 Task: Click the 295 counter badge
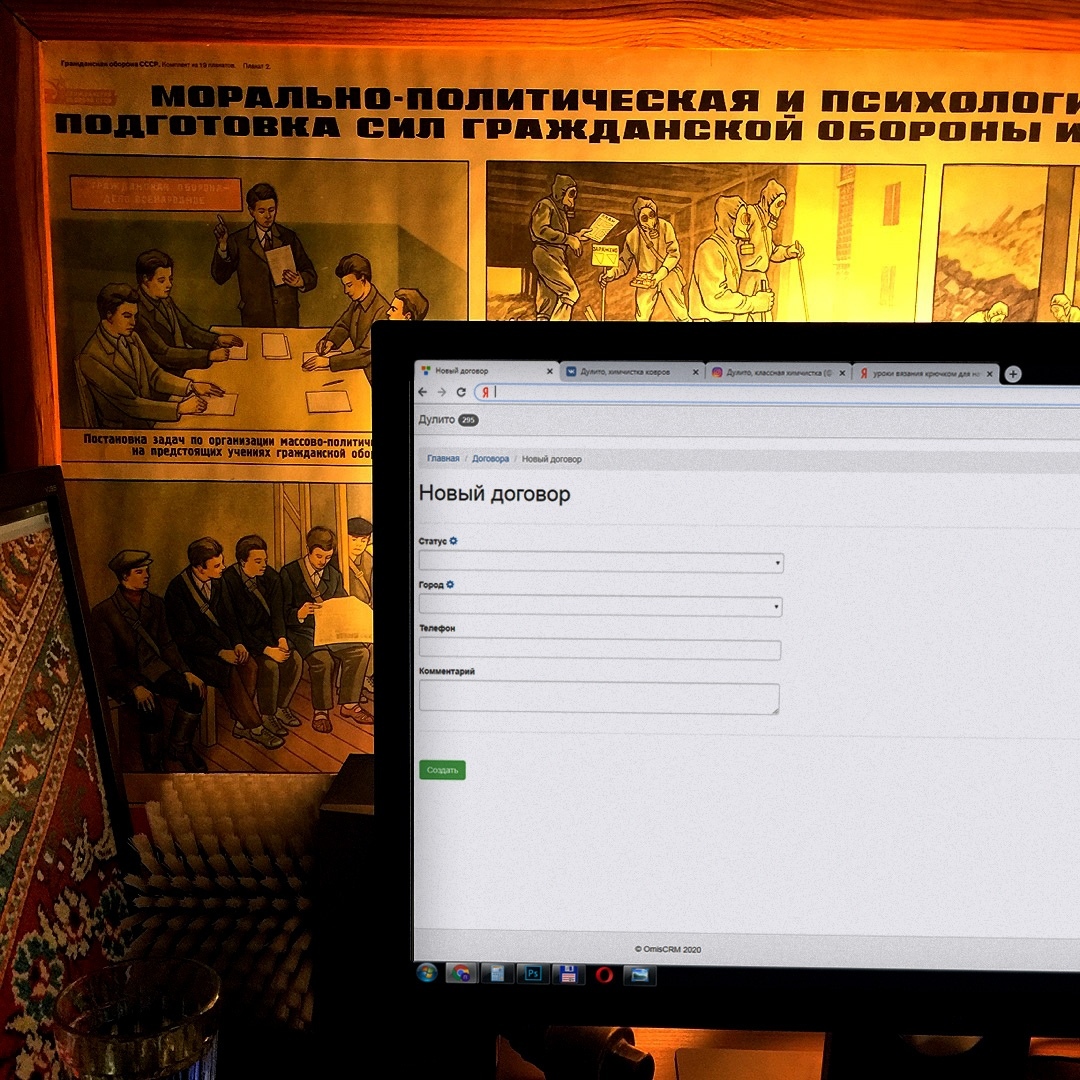tap(468, 420)
